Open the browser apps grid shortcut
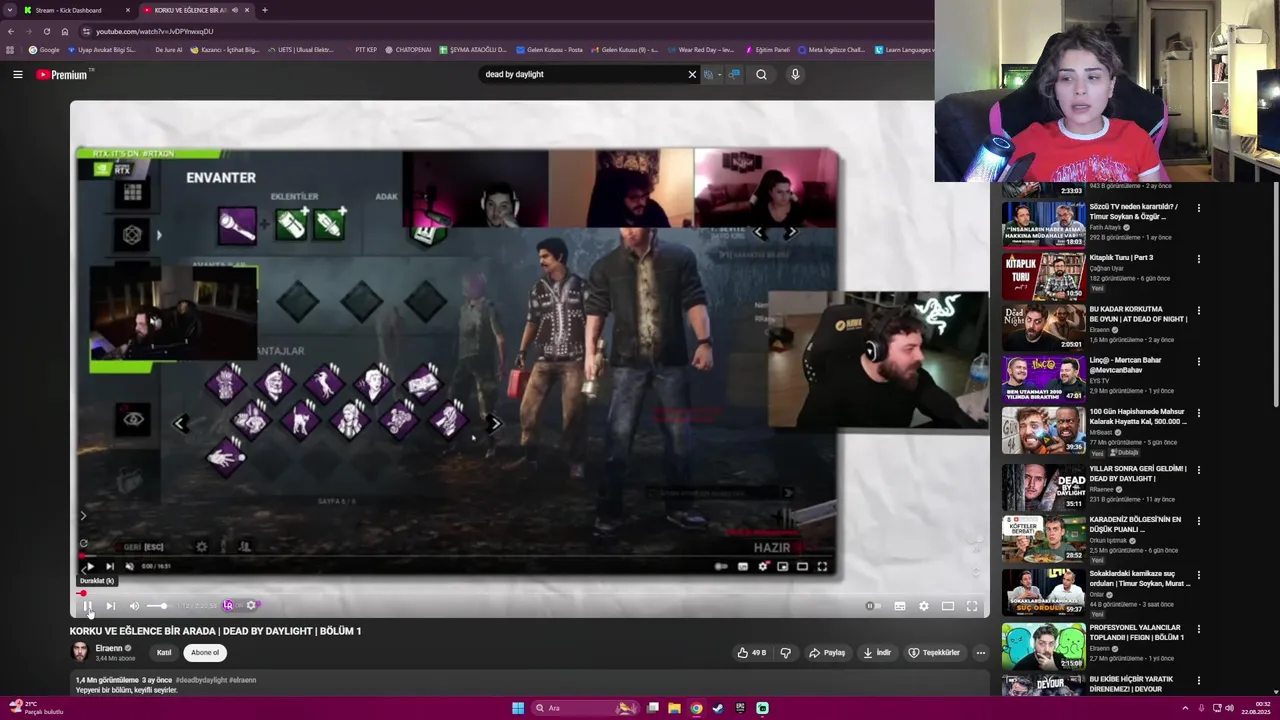Viewport: 1280px width, 720px height. tap(10, 50)
